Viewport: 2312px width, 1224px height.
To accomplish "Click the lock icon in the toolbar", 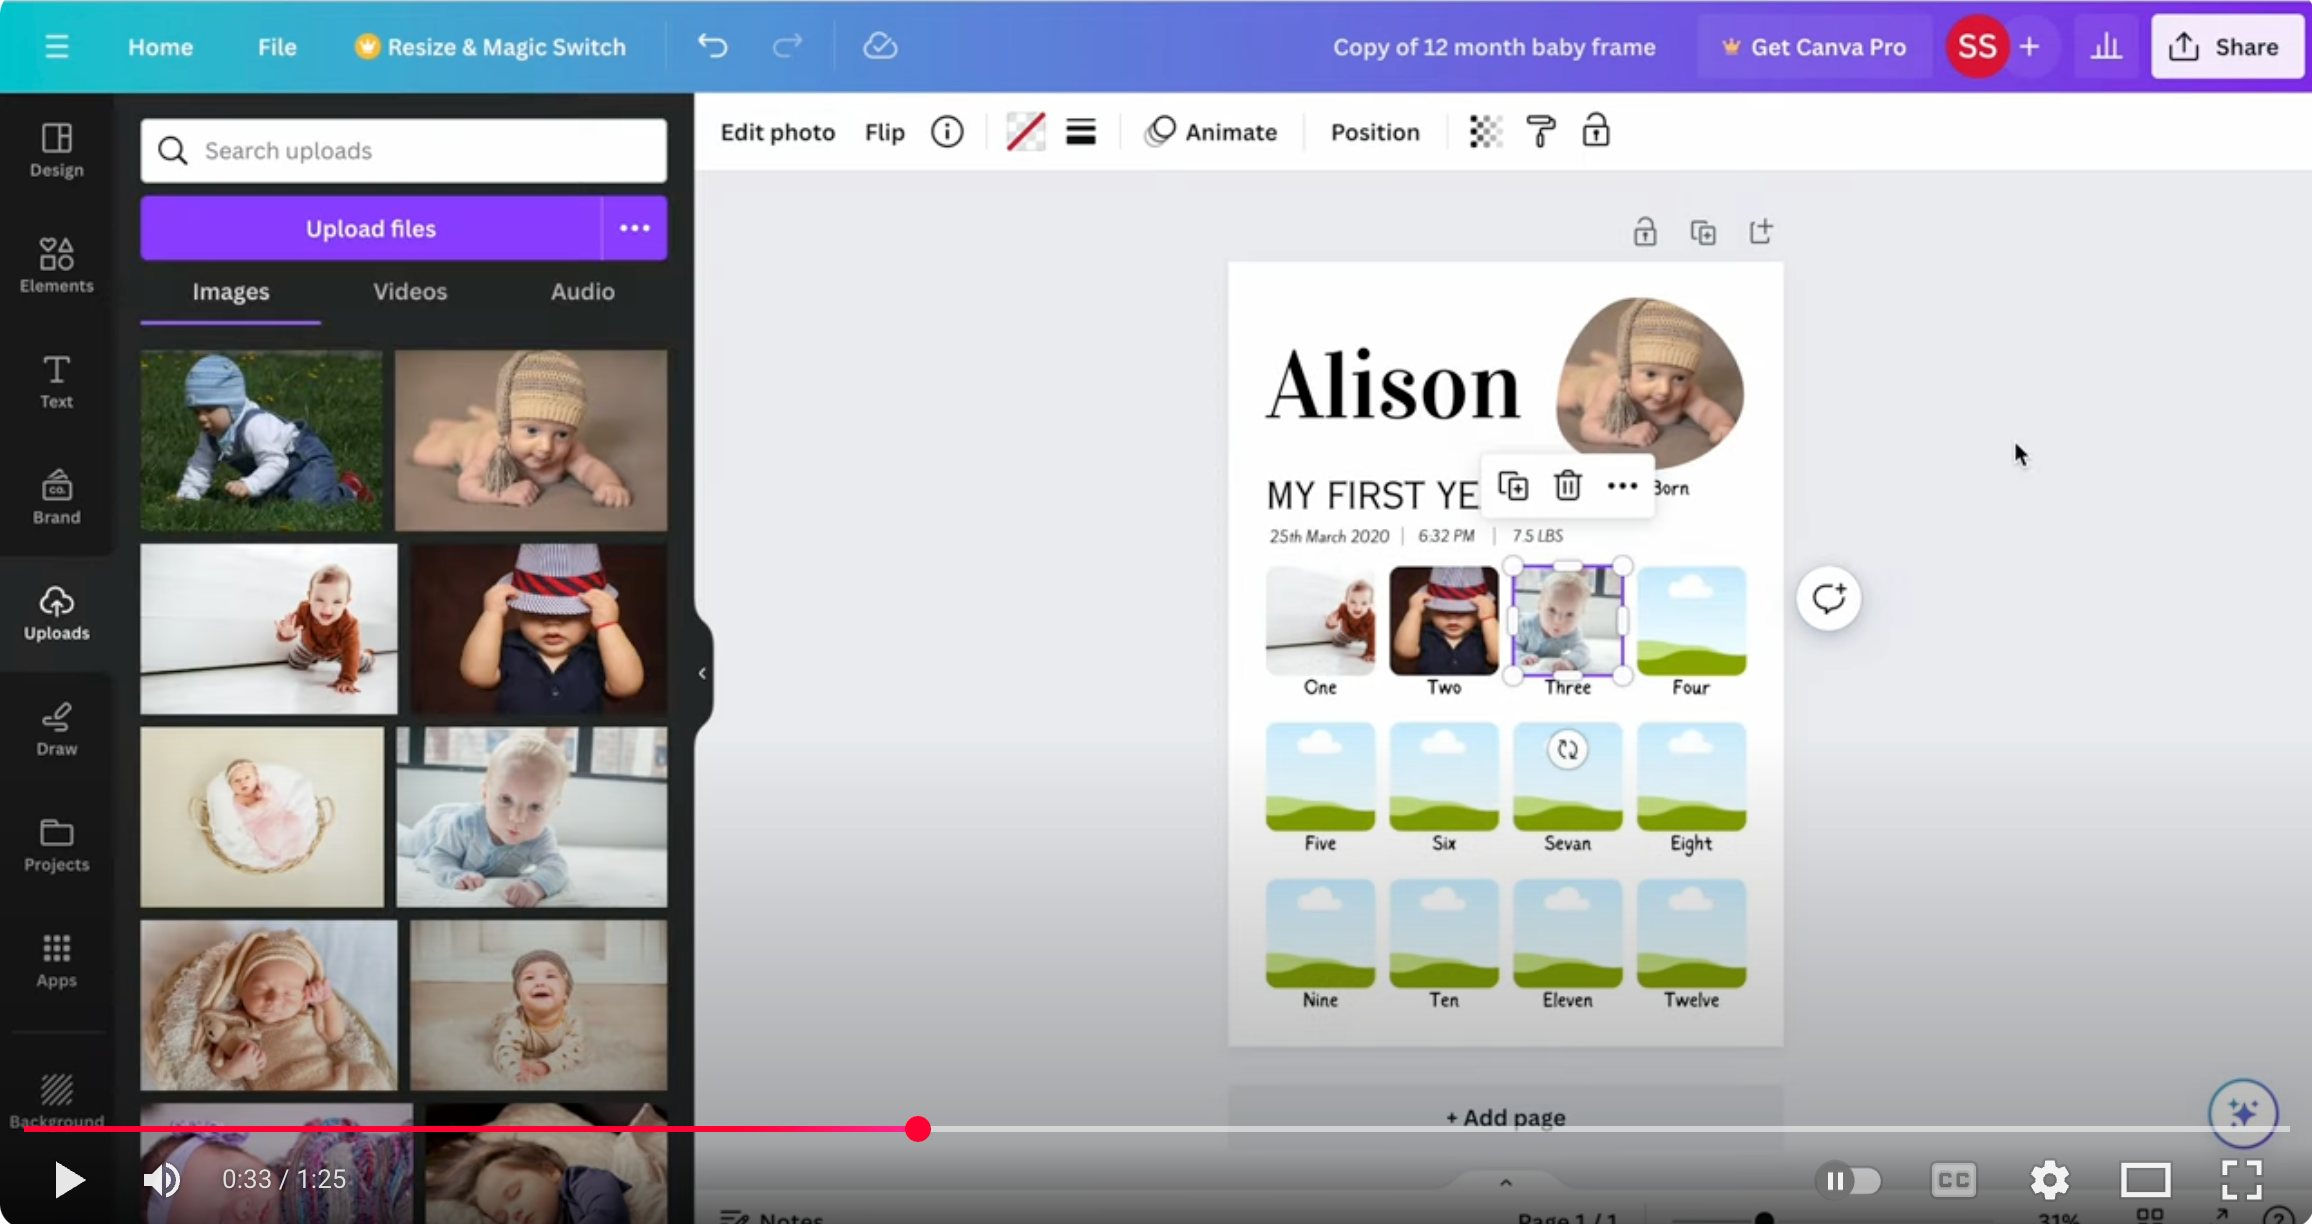I will (1596, 131).
